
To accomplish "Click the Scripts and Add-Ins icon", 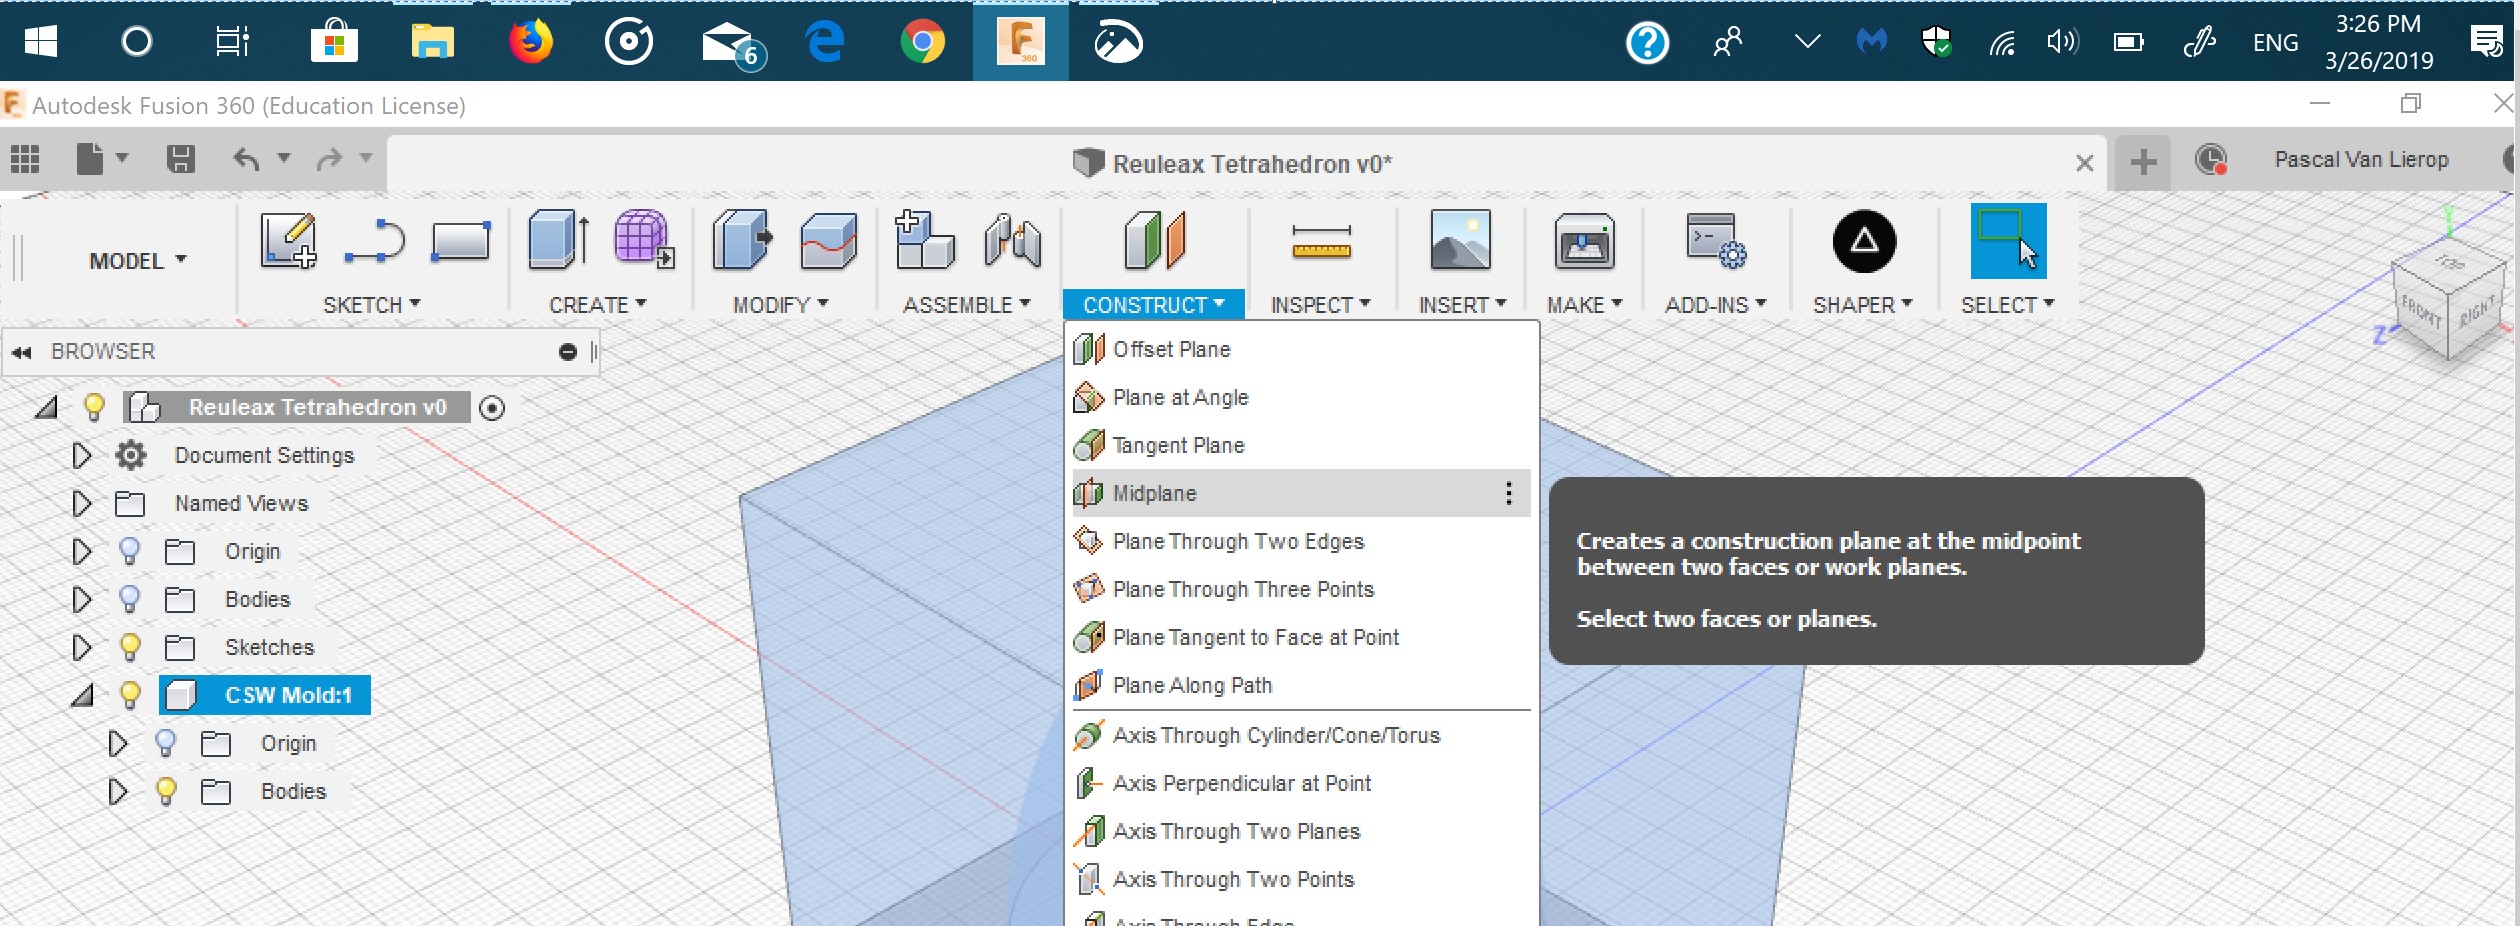I will [1716, 241].
